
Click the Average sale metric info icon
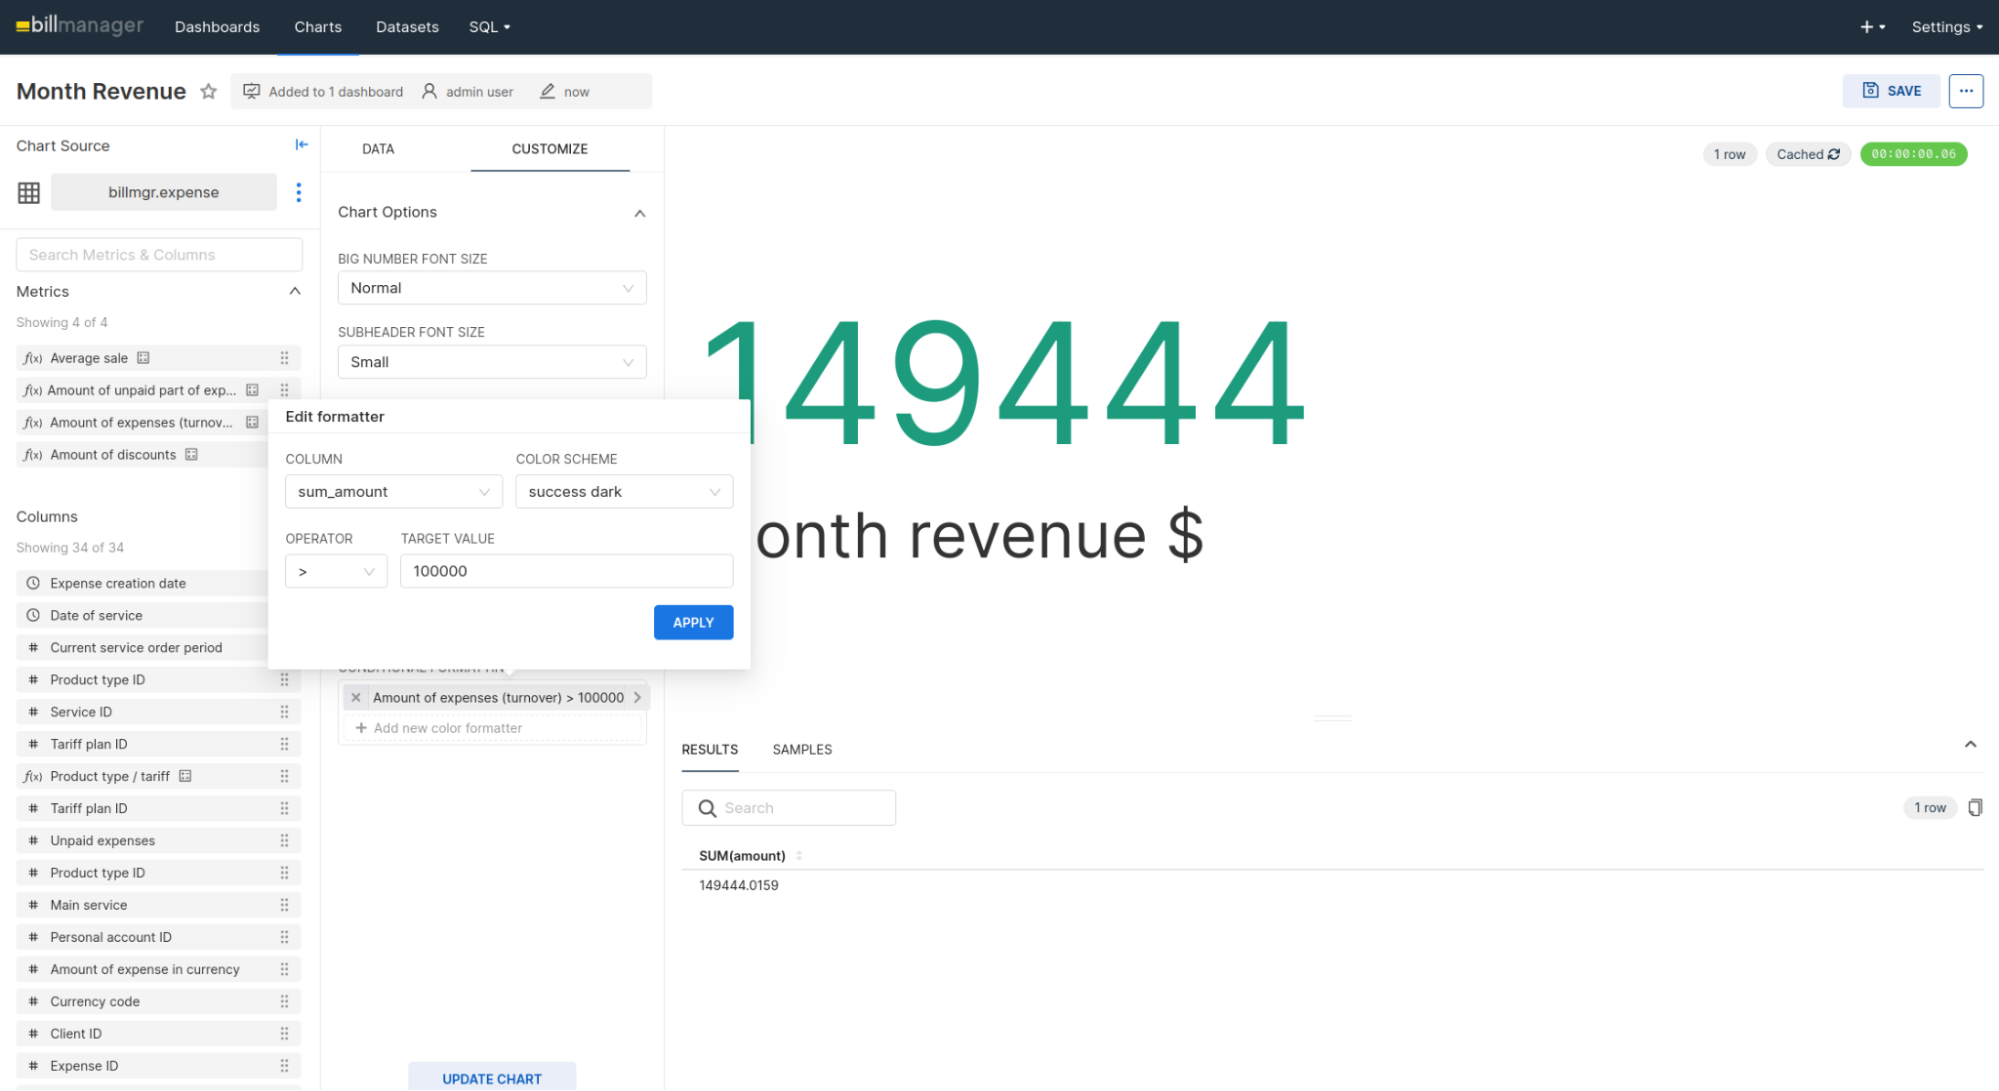143,358
